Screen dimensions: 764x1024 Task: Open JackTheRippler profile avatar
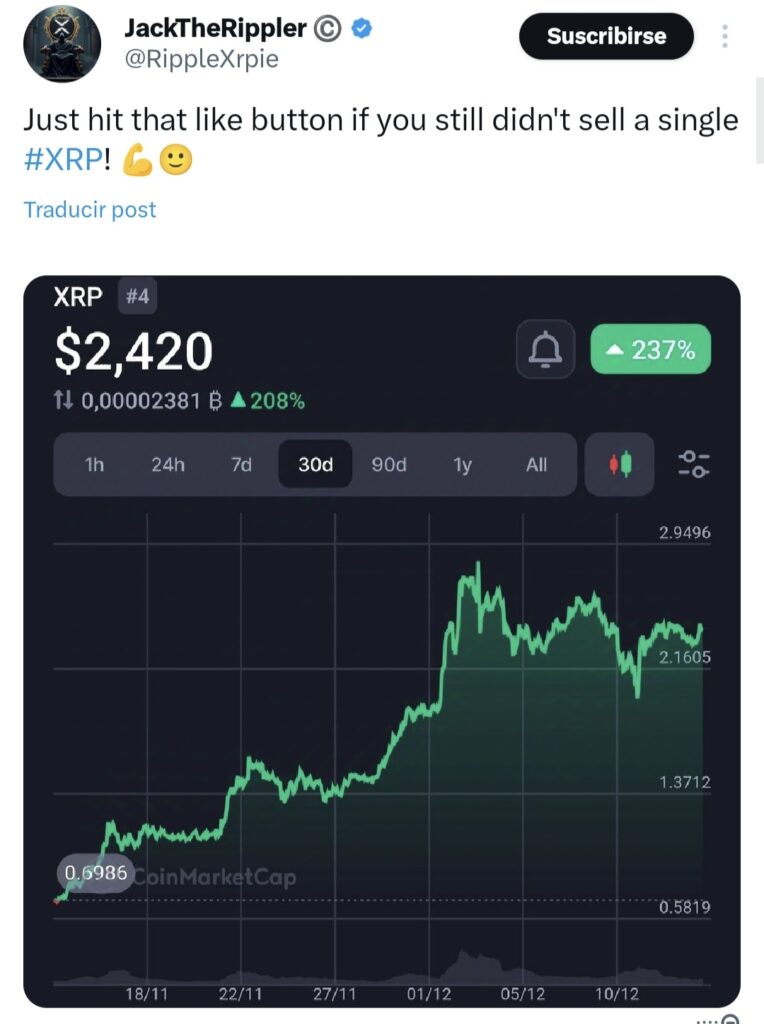[x=61, y=41]
